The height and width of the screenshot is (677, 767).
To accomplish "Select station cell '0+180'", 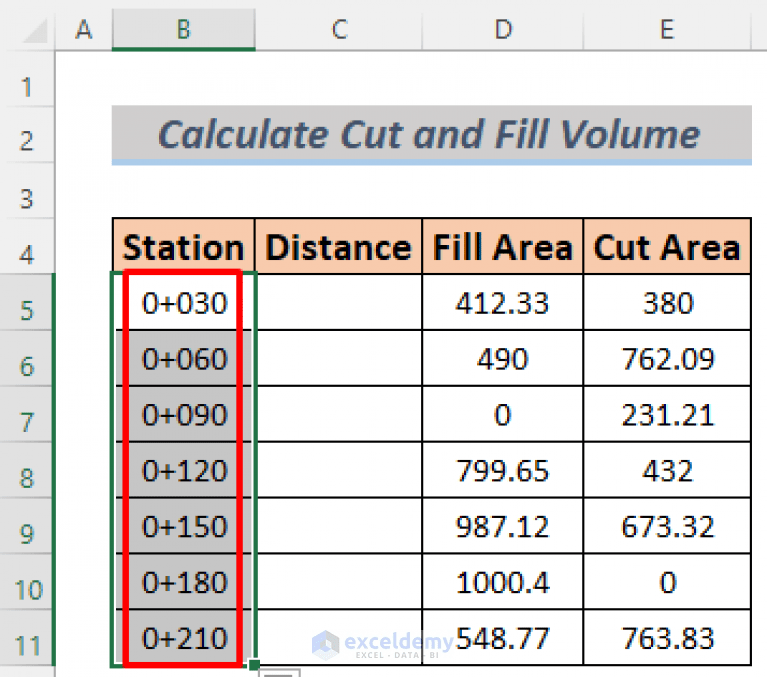I will 183,582.
